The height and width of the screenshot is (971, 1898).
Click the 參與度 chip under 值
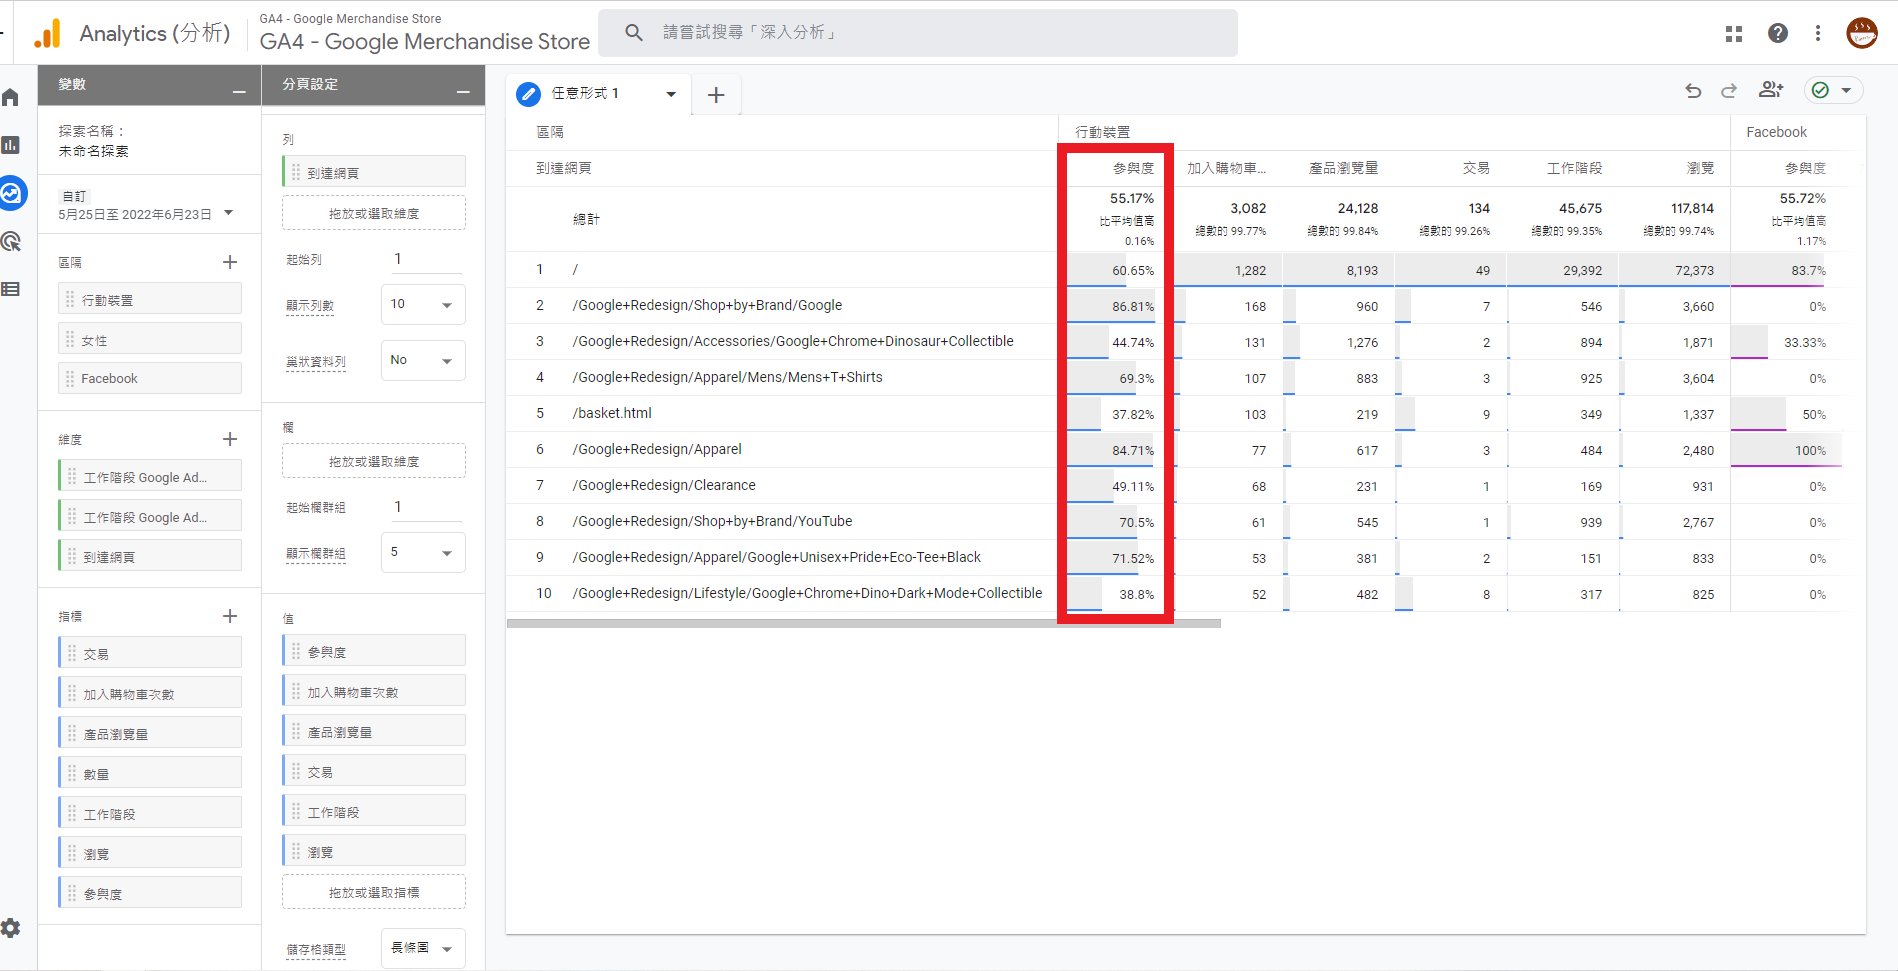click(374, 650)
